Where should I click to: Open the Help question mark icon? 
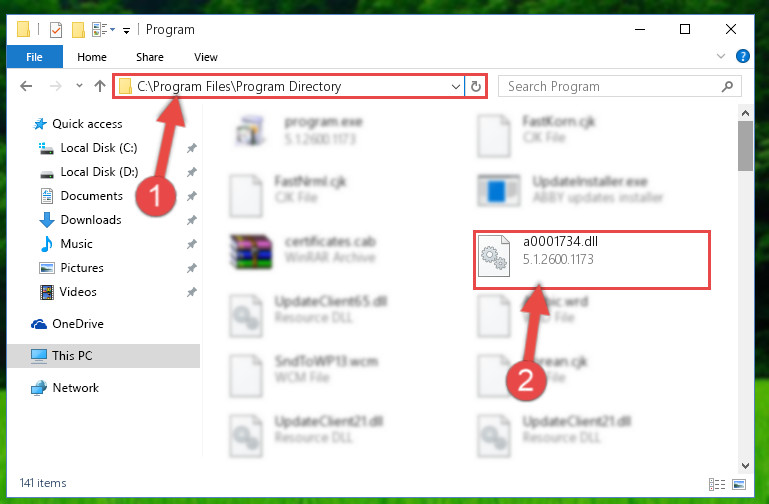point(743,56)
